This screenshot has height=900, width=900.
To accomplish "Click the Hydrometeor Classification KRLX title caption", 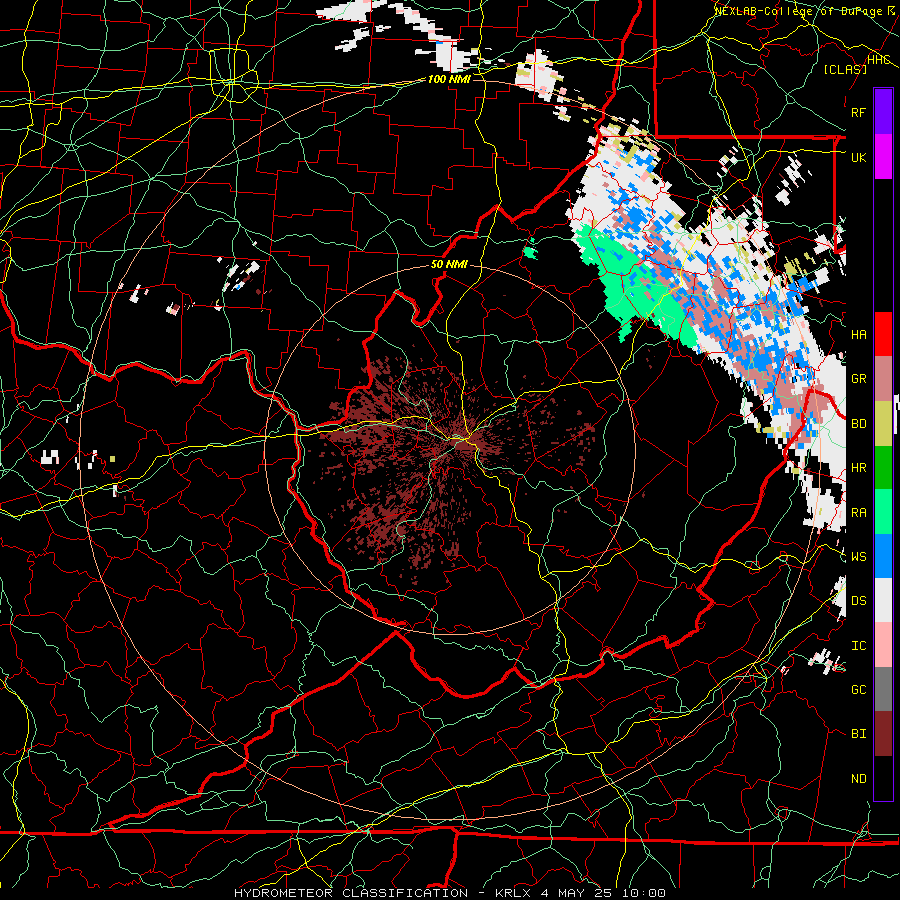I will pos(449,893).
